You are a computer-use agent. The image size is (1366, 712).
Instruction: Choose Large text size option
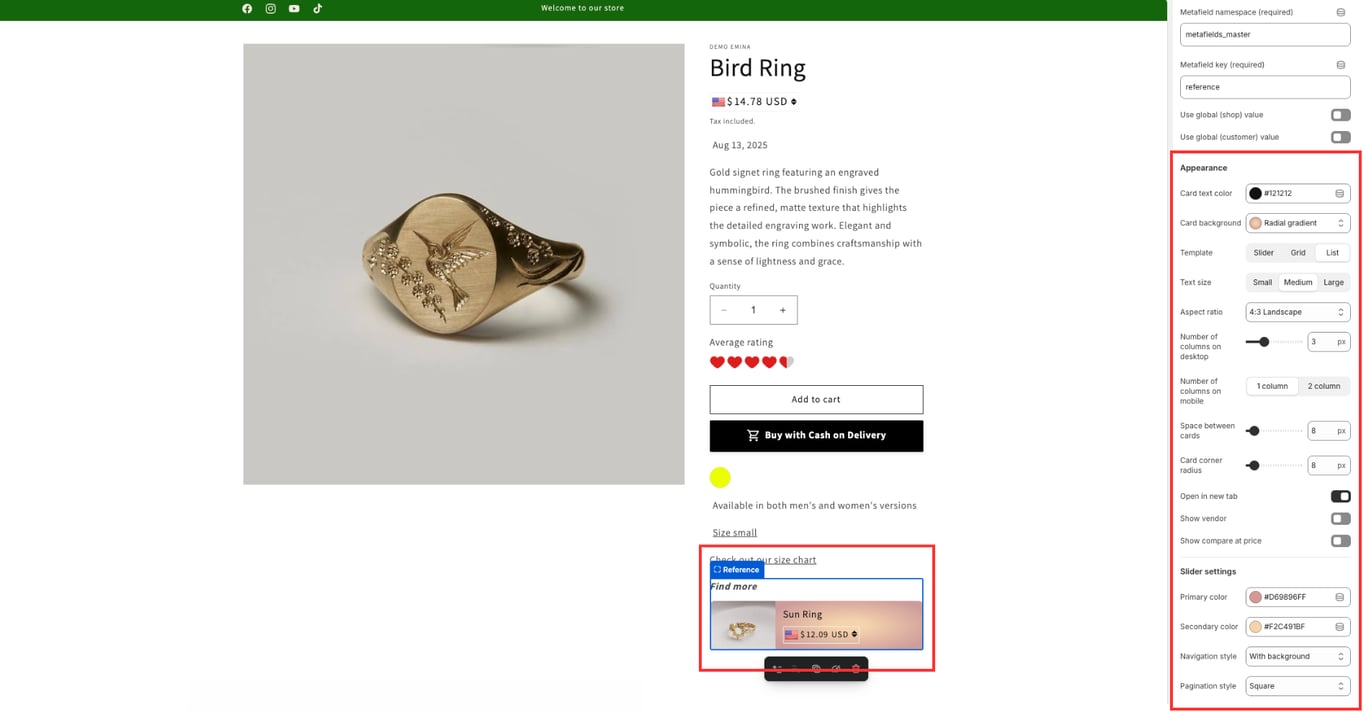point(1333,282)
